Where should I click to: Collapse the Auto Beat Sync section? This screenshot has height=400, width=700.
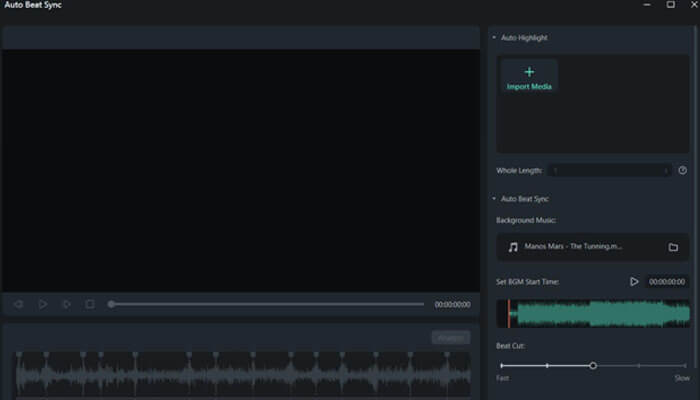(x=494, y=199)
